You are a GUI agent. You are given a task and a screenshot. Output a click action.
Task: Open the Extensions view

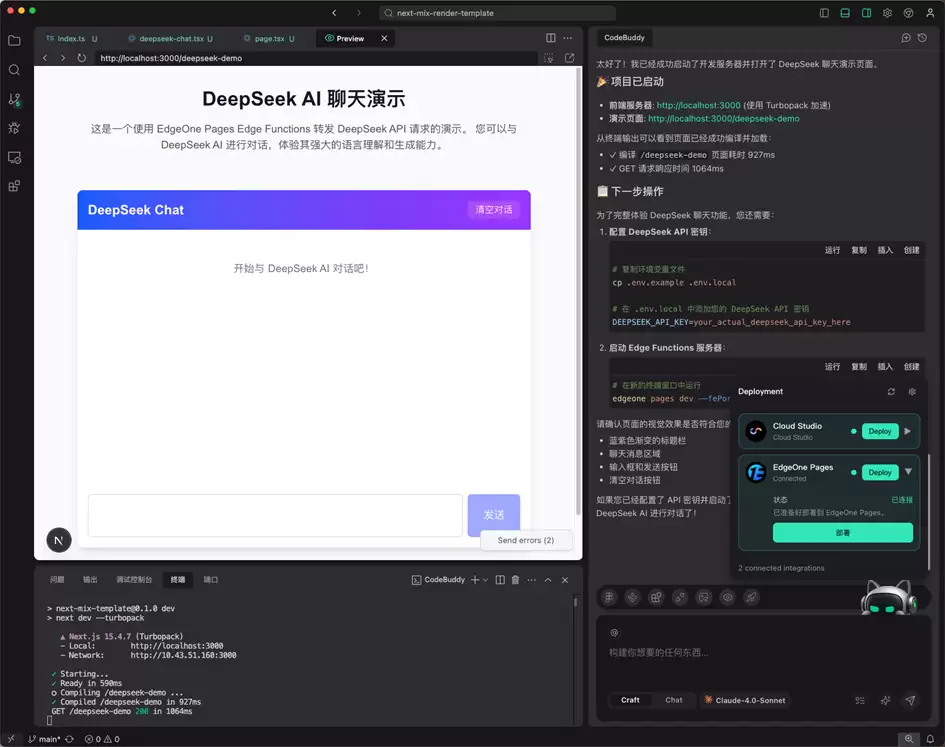click(x=14, y=187)
